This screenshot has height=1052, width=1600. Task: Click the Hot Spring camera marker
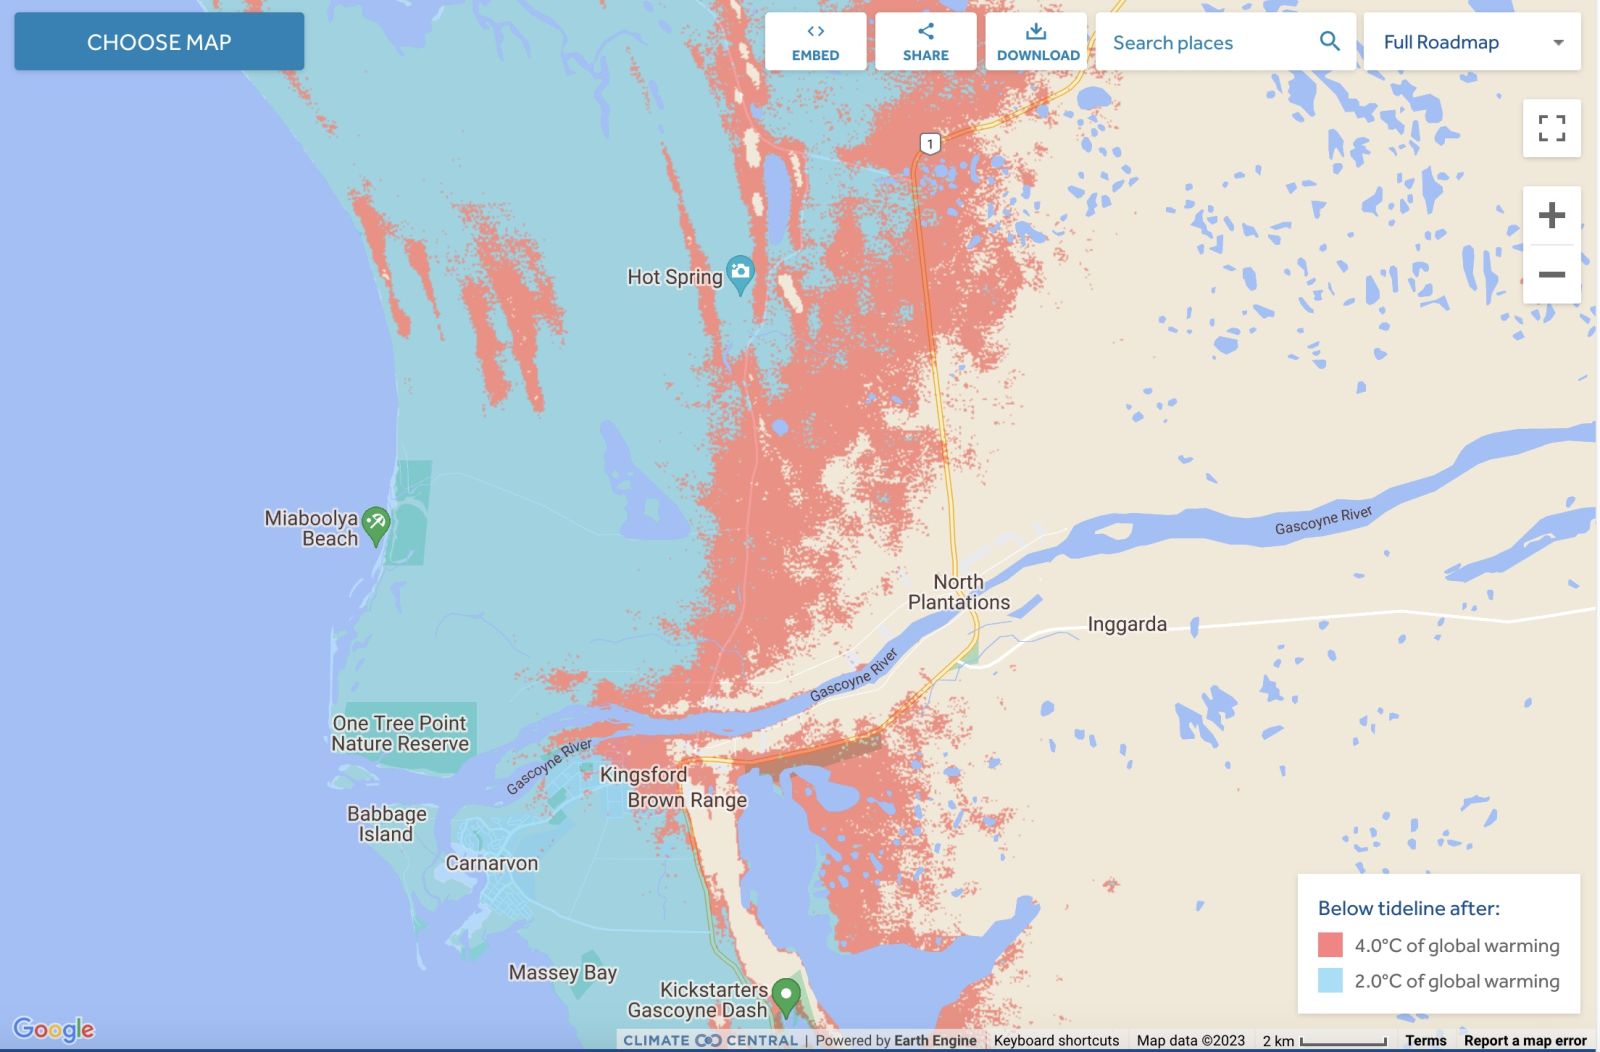(740, 274)
